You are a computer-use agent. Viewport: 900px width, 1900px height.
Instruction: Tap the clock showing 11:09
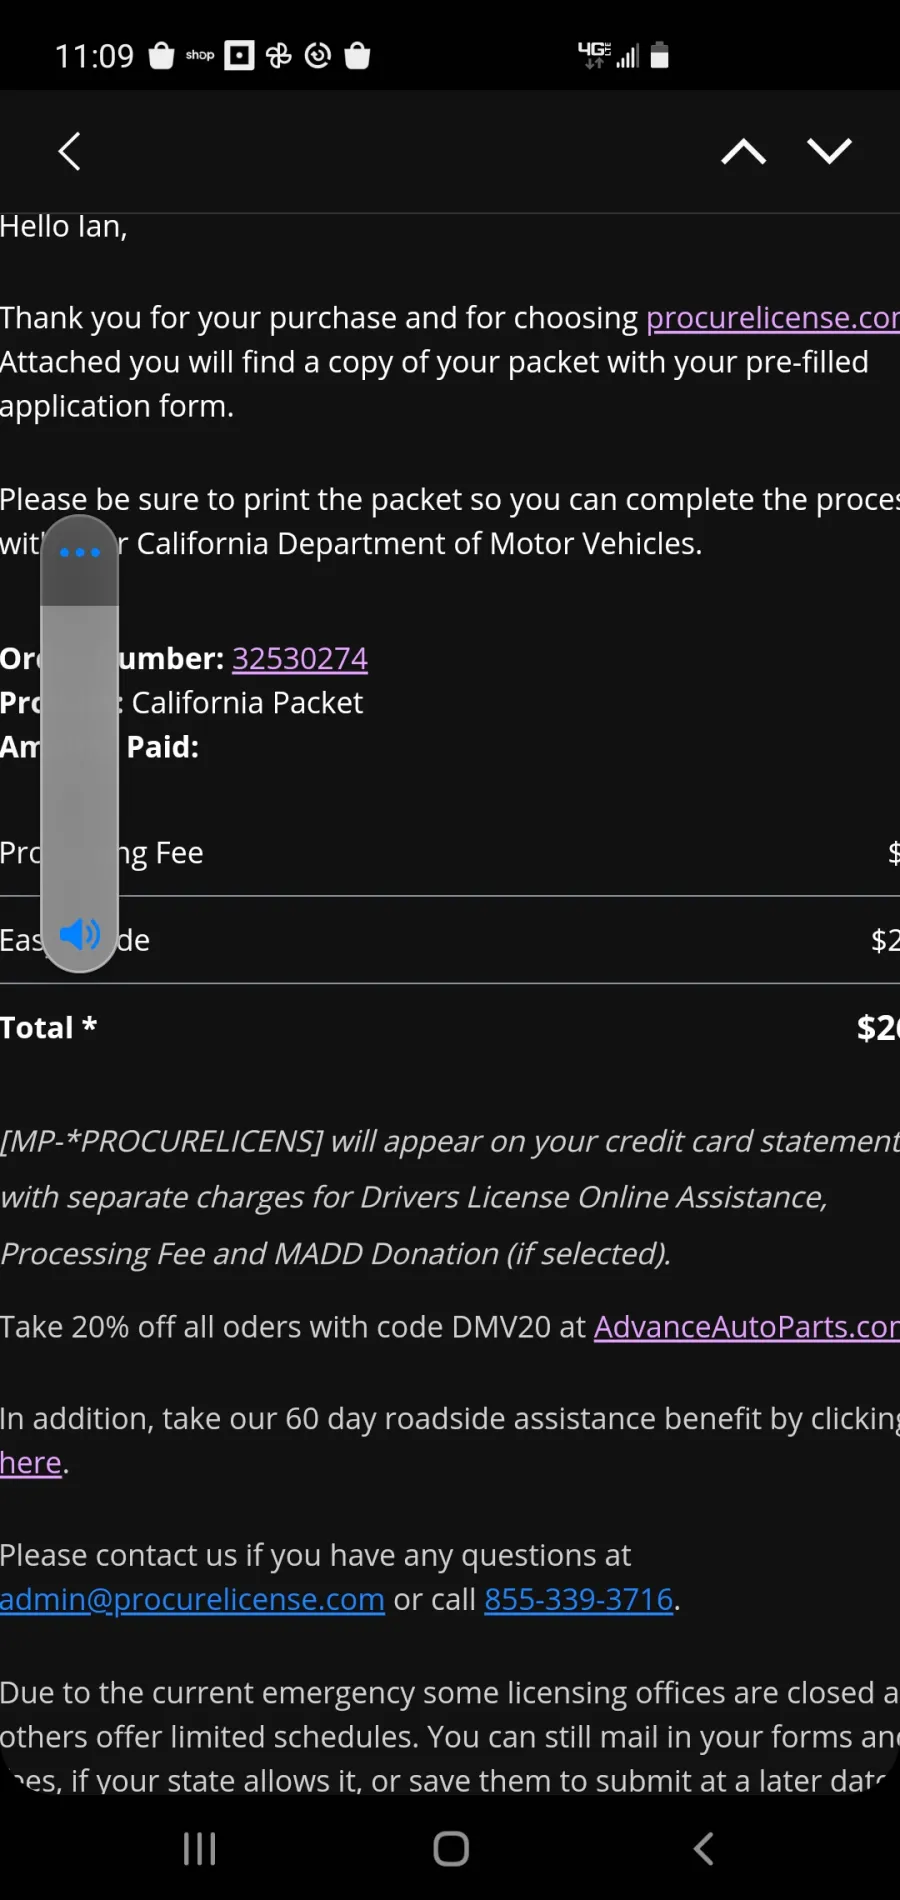pos(94,56)
